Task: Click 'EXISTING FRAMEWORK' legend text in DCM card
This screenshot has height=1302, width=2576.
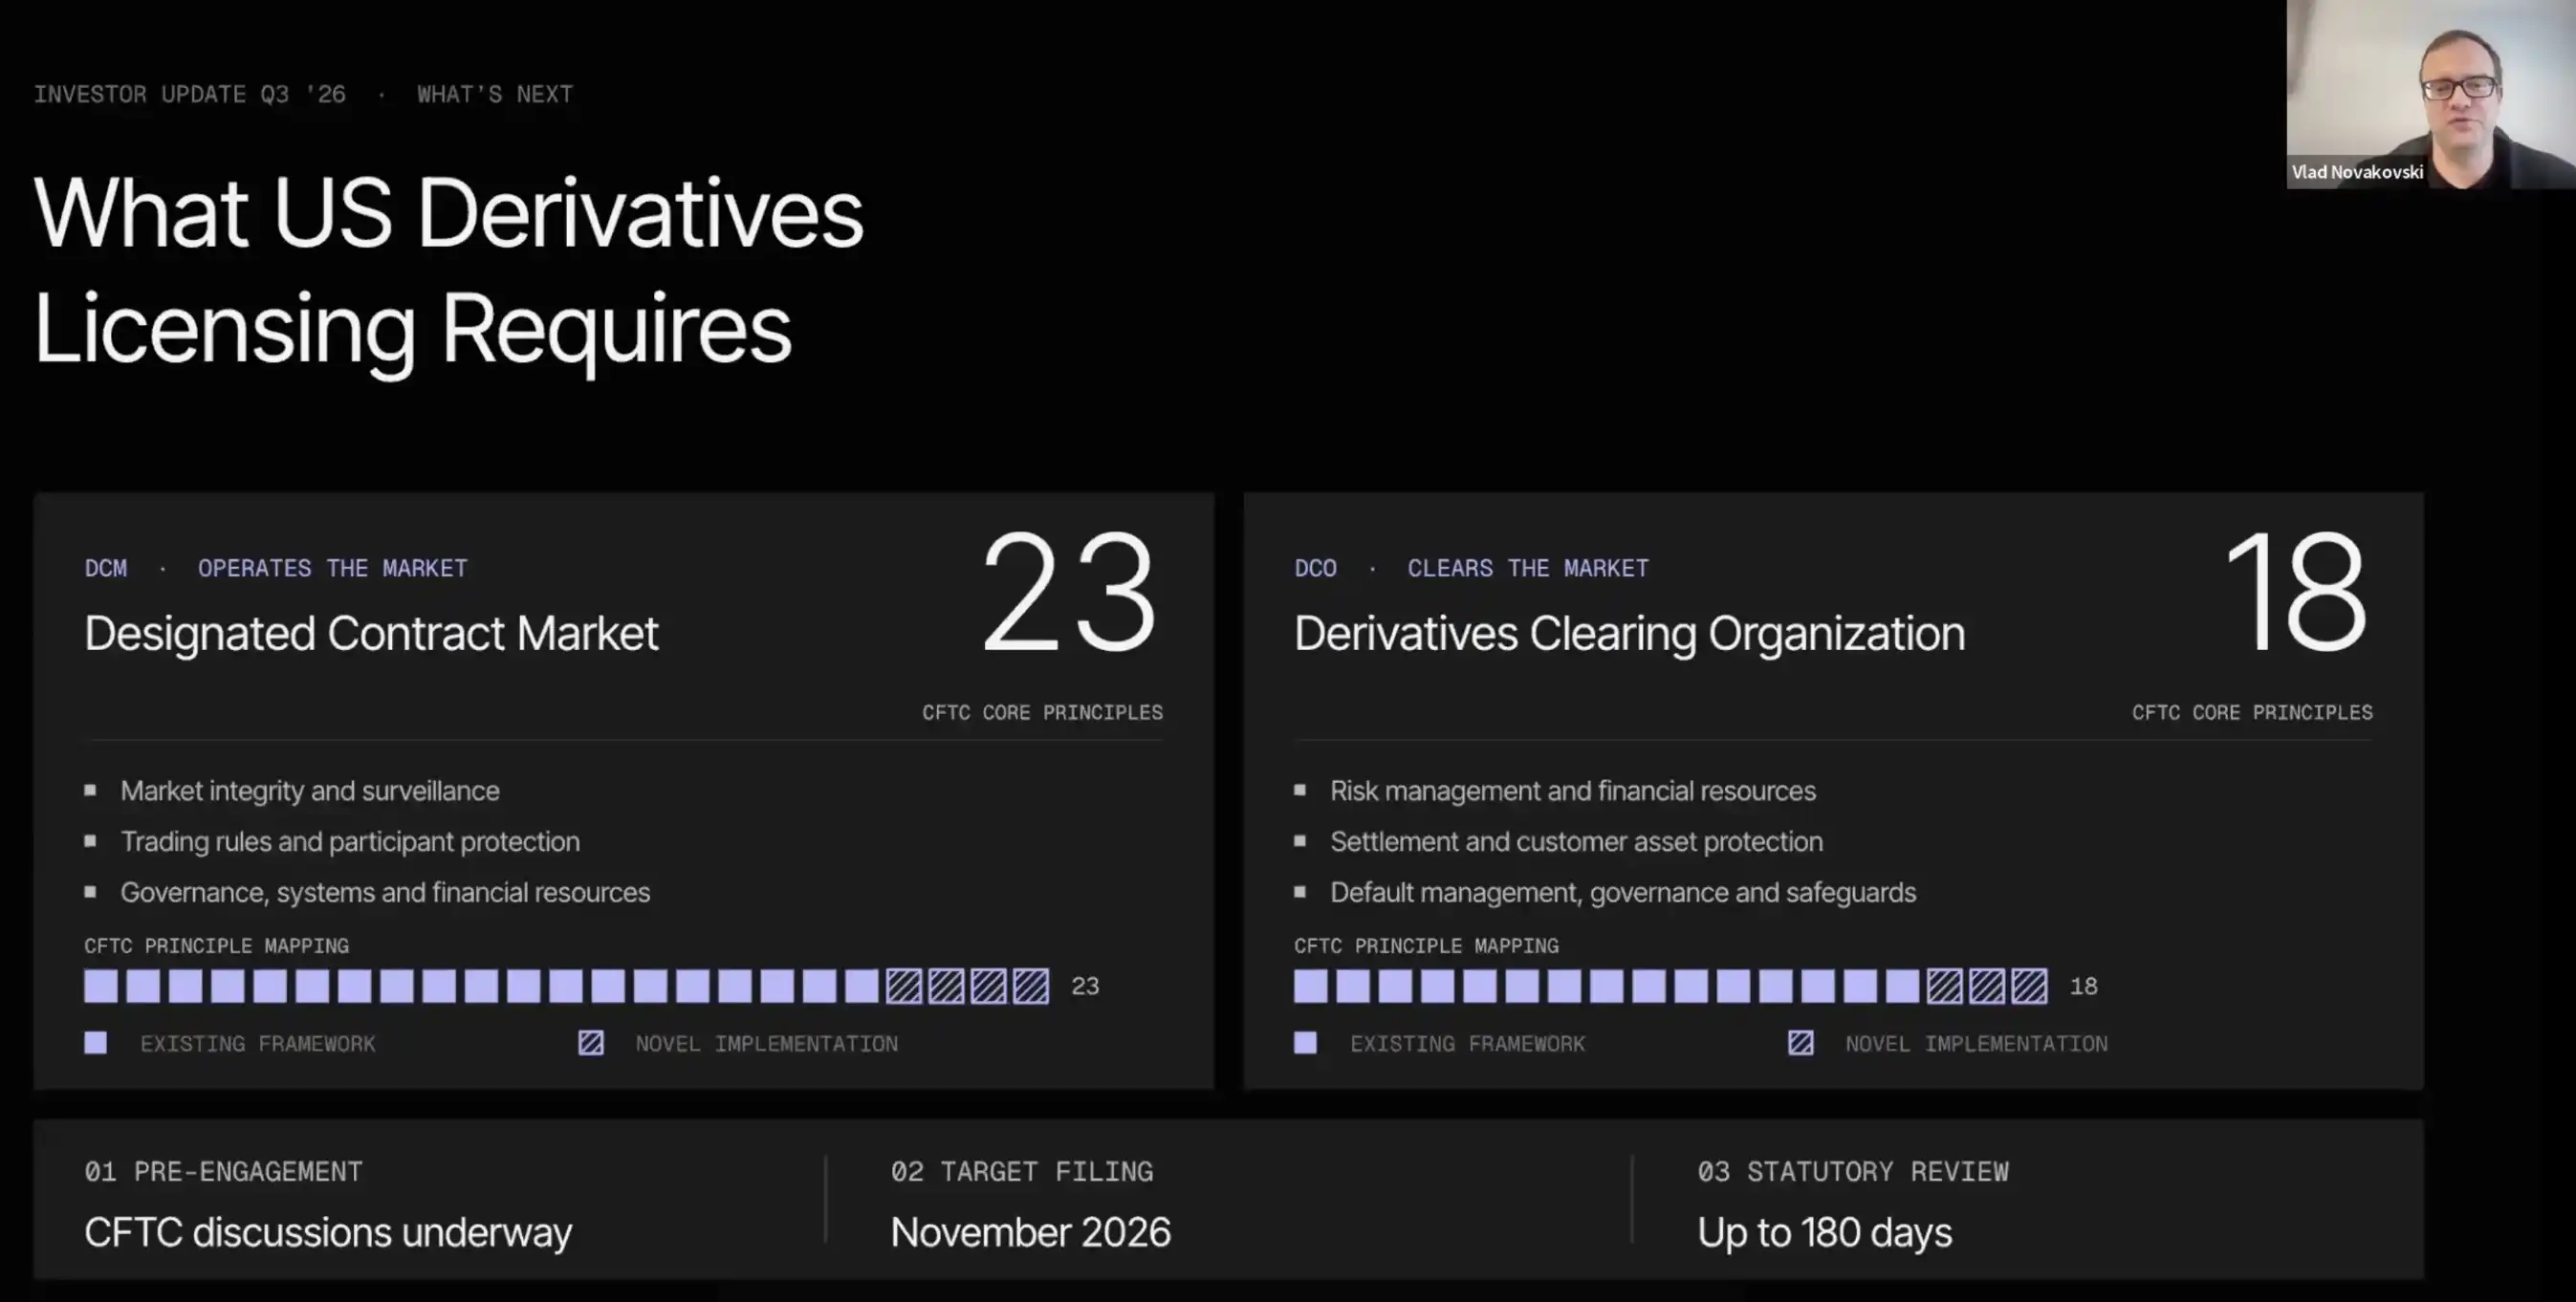Action: coord(258,1044)
